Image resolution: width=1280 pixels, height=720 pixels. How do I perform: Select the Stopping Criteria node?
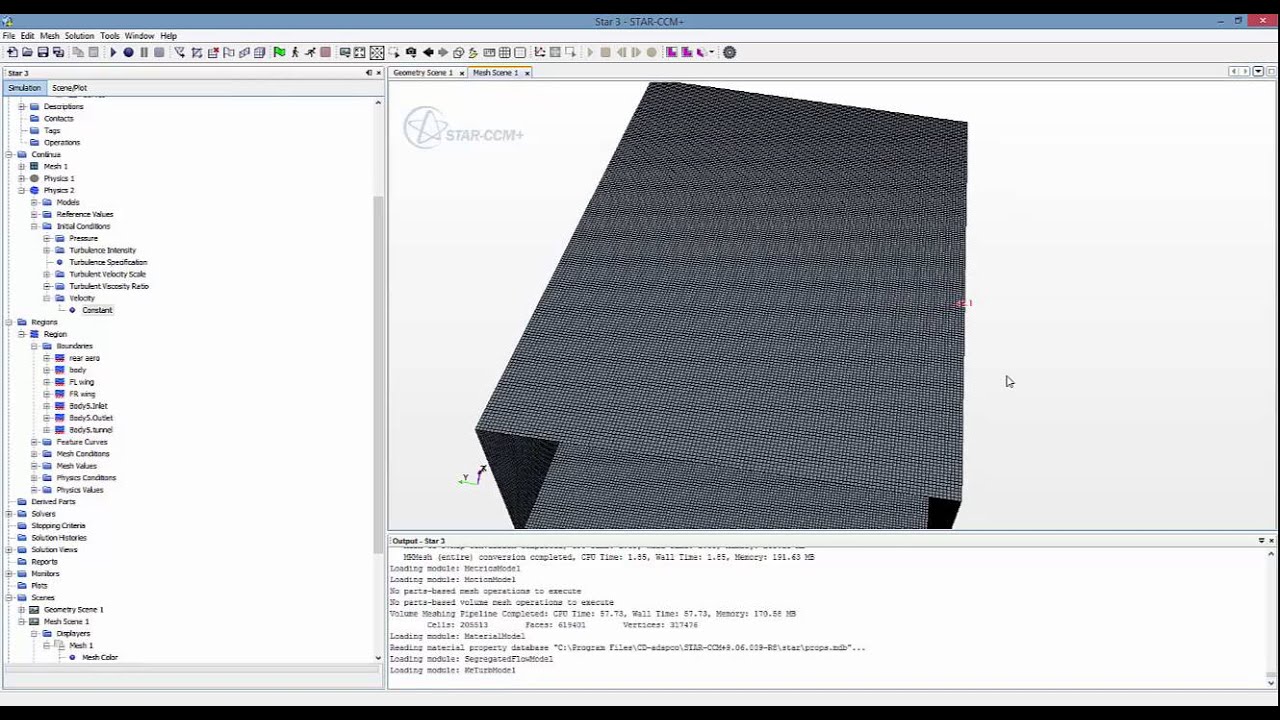tap(58, 526)
